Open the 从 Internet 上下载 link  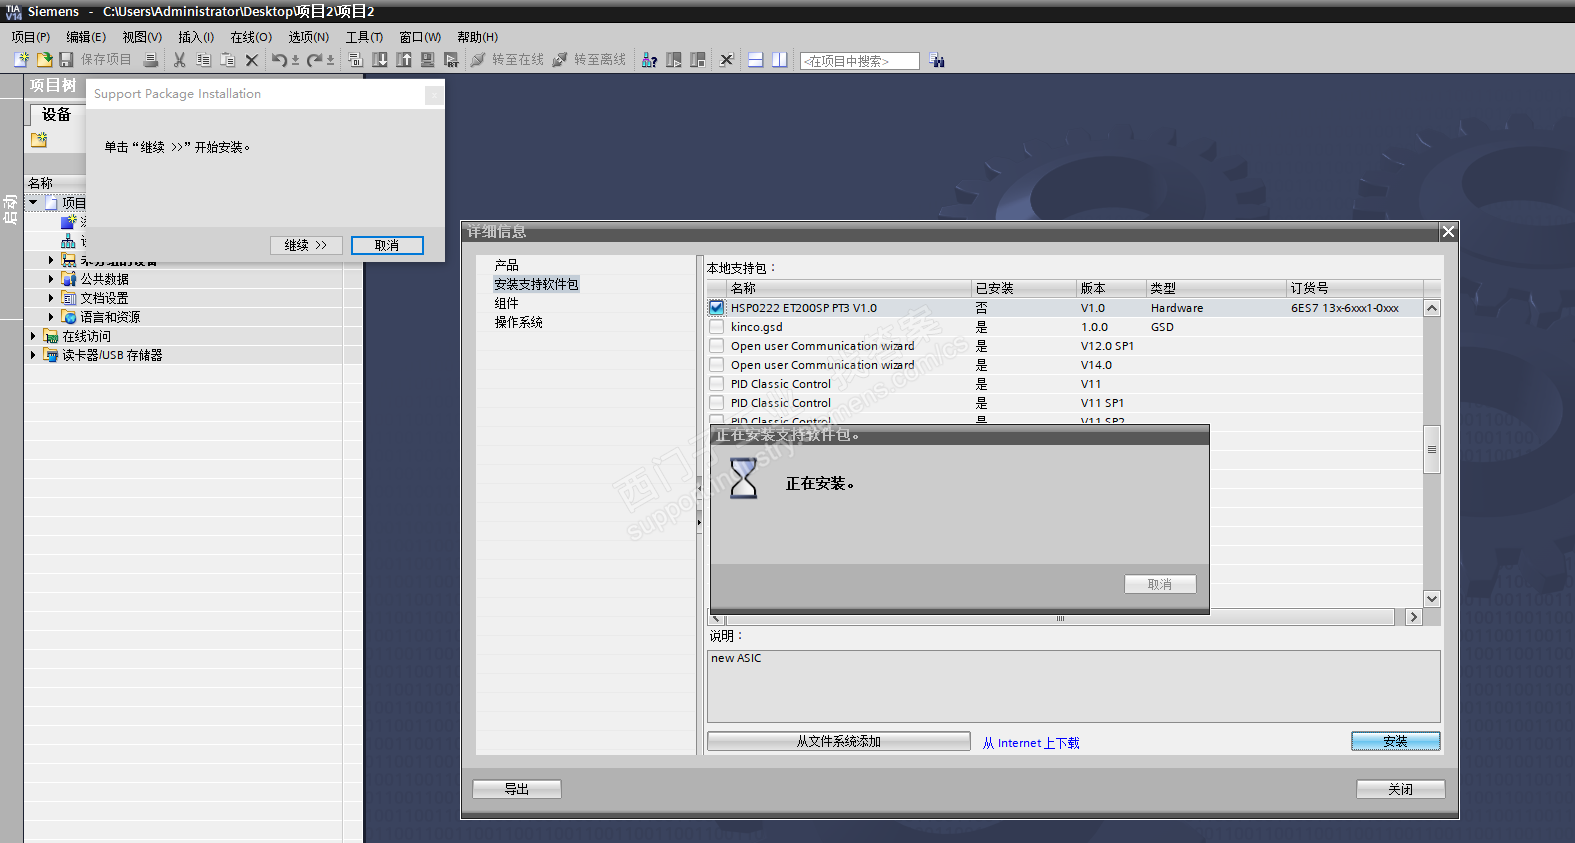[1031, 743]
